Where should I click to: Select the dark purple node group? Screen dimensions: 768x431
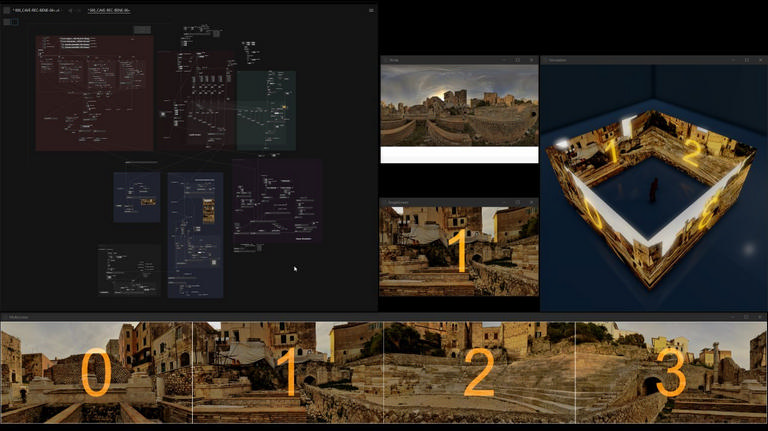coord(277,201)
